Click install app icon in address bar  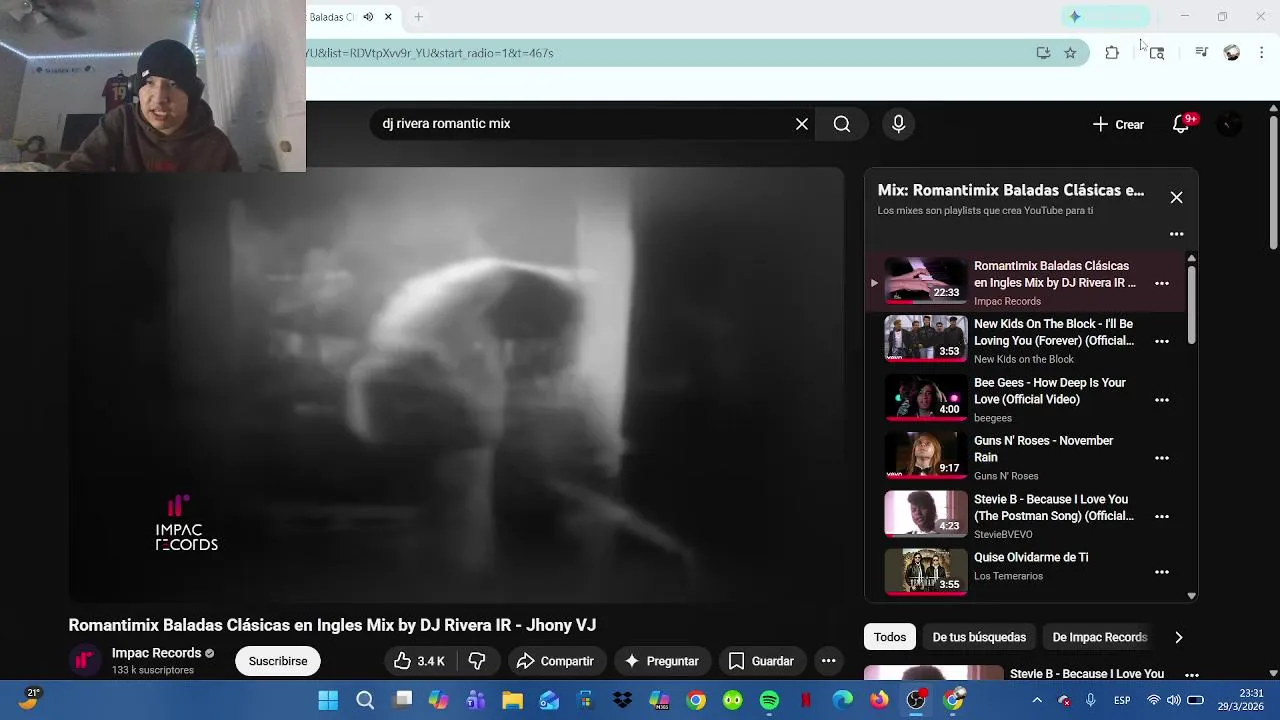coord(1043,53)
